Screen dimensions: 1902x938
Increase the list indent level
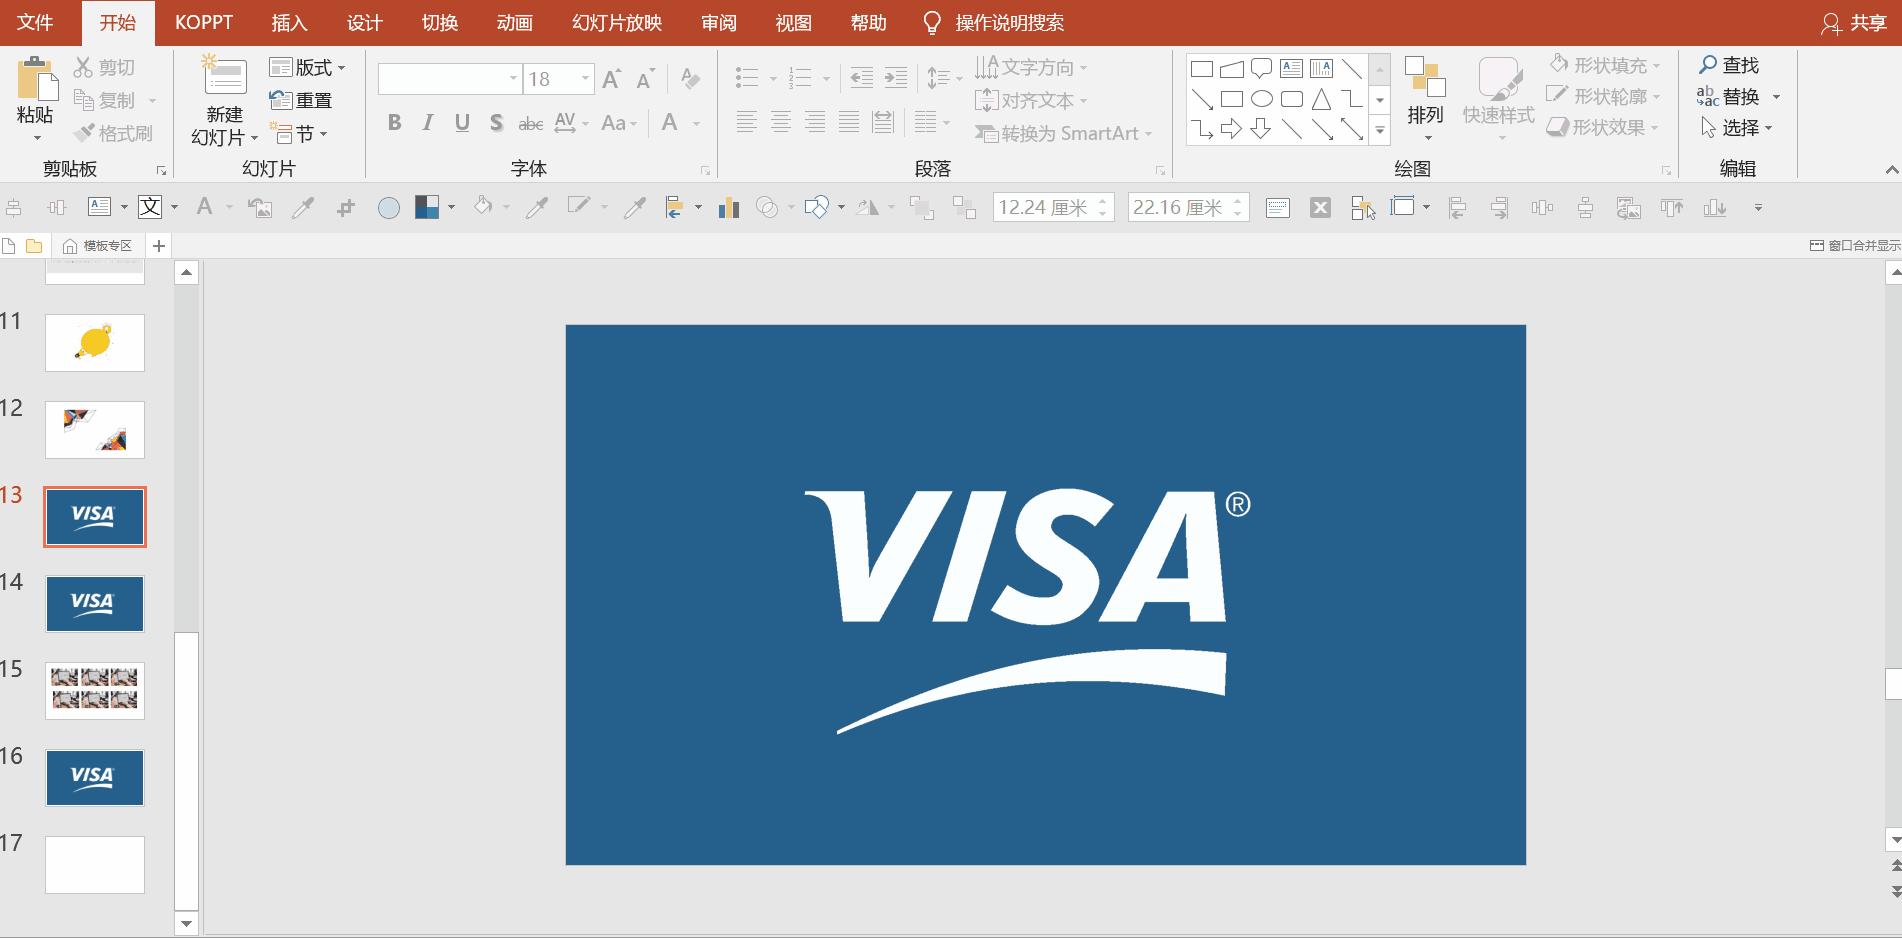click(x=896, y=78)
